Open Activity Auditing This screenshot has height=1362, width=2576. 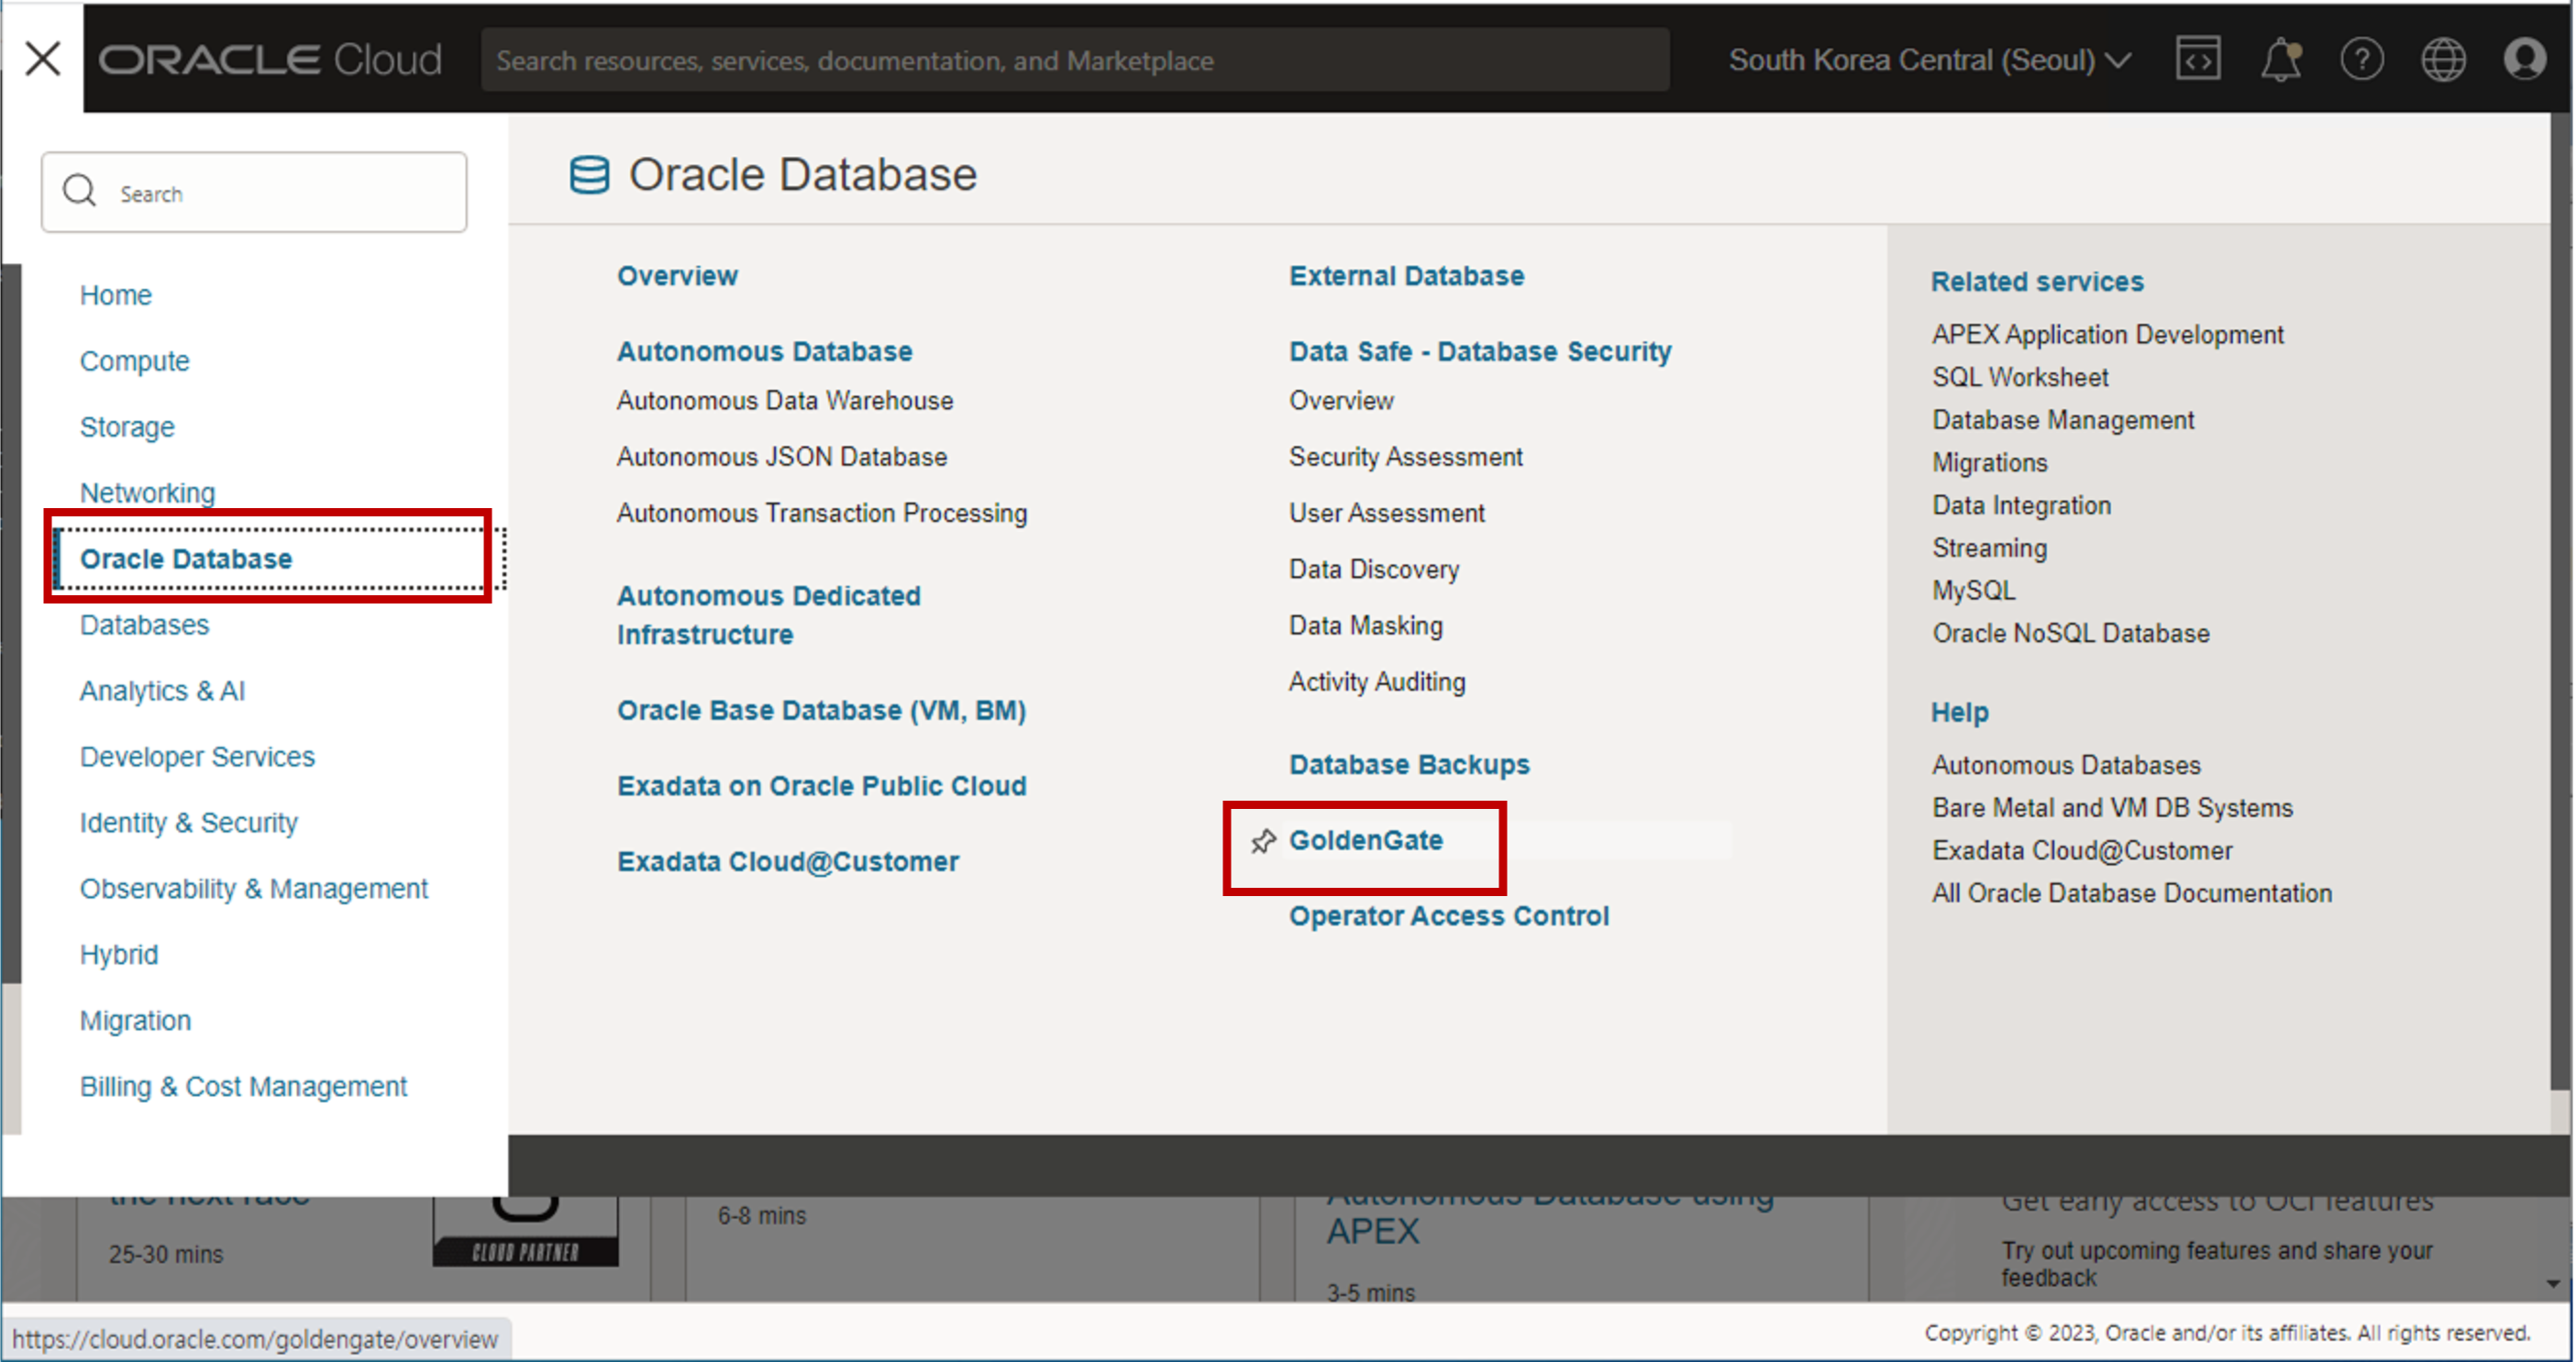(1377, 682)
